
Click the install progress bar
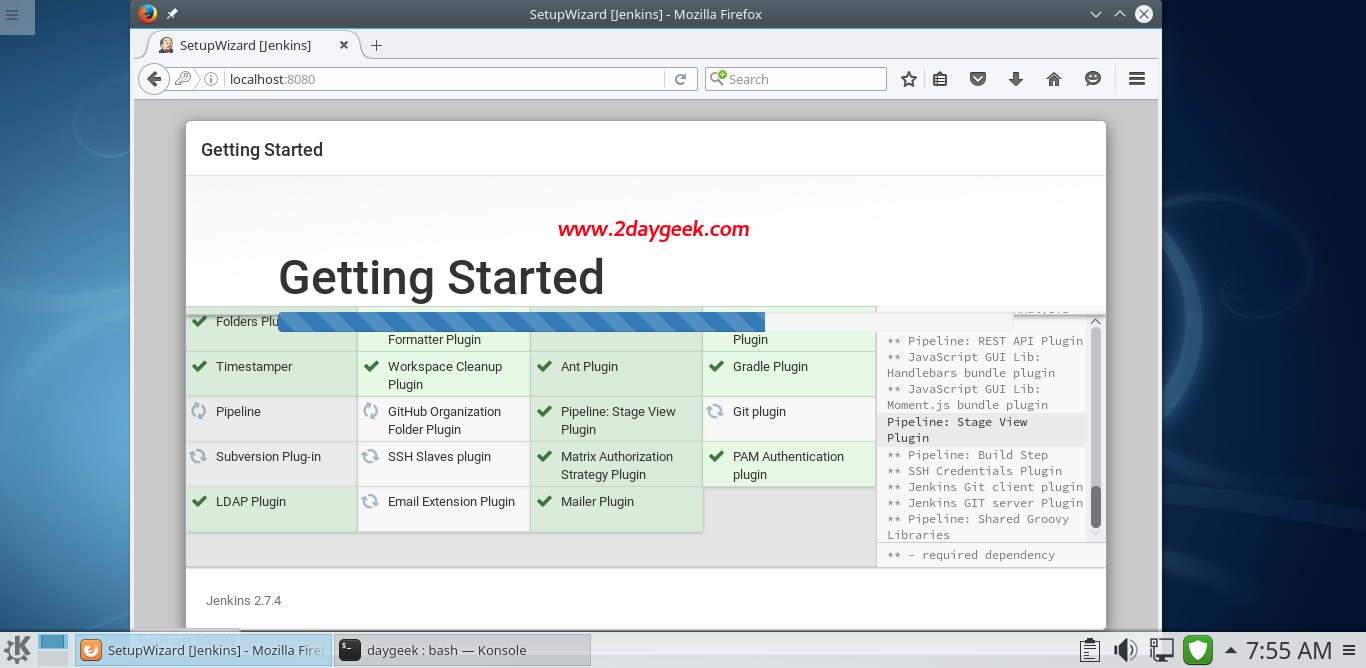pos(645,321)
